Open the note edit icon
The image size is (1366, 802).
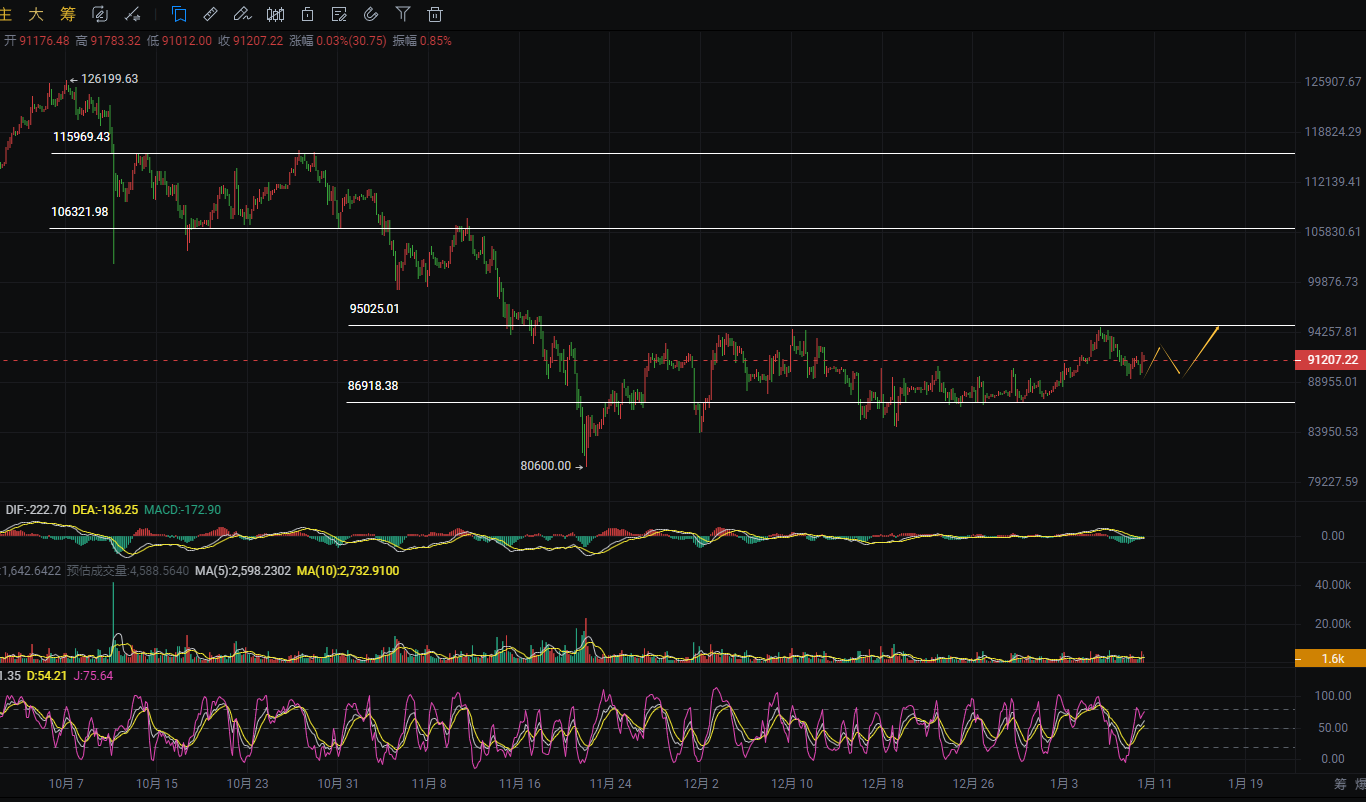(x=339, y=14)
